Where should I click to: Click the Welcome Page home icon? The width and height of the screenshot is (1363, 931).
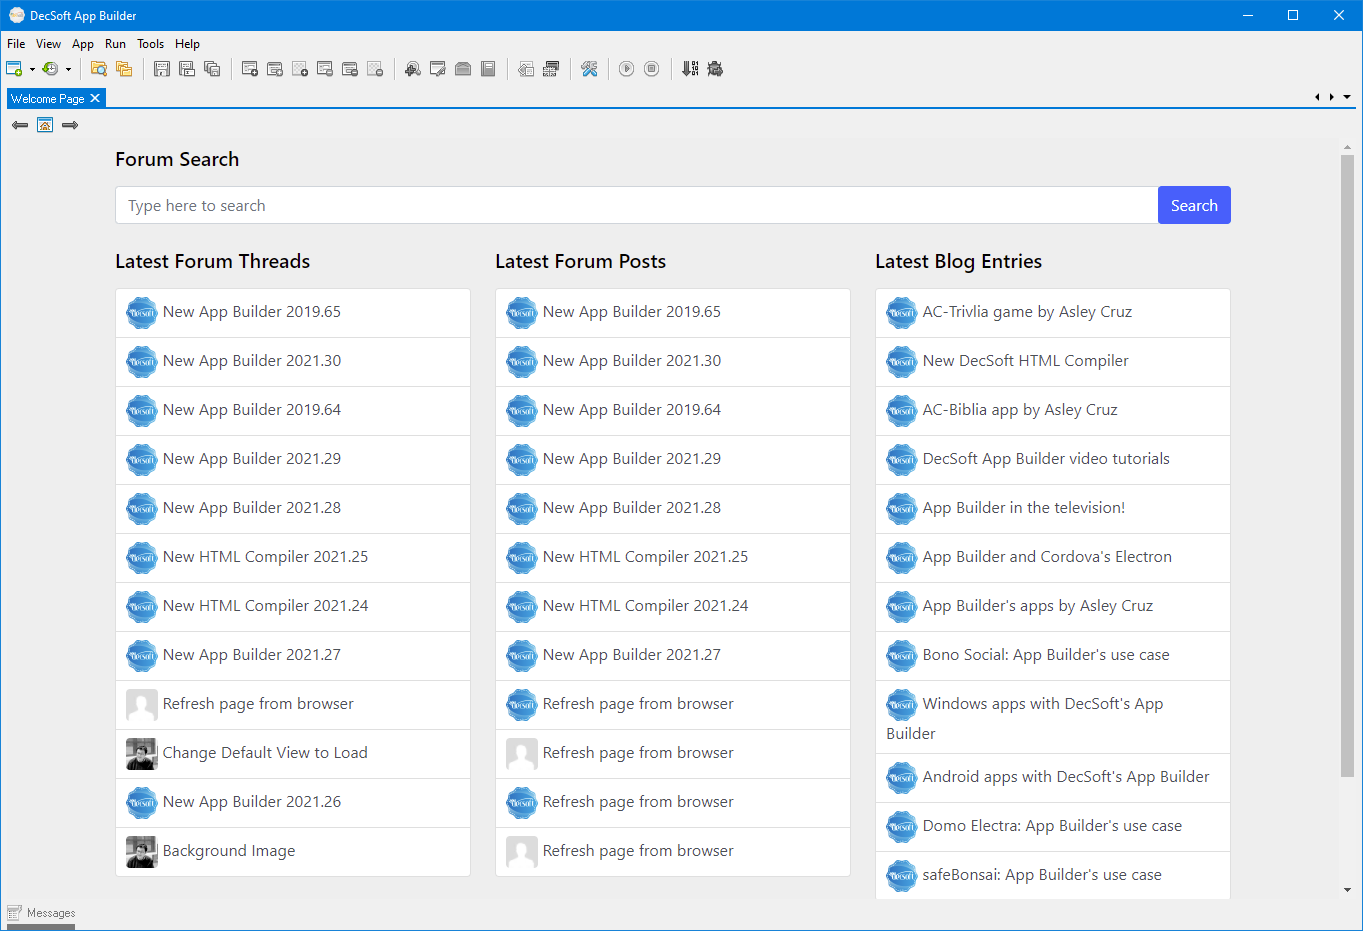[x=45, y=125]
